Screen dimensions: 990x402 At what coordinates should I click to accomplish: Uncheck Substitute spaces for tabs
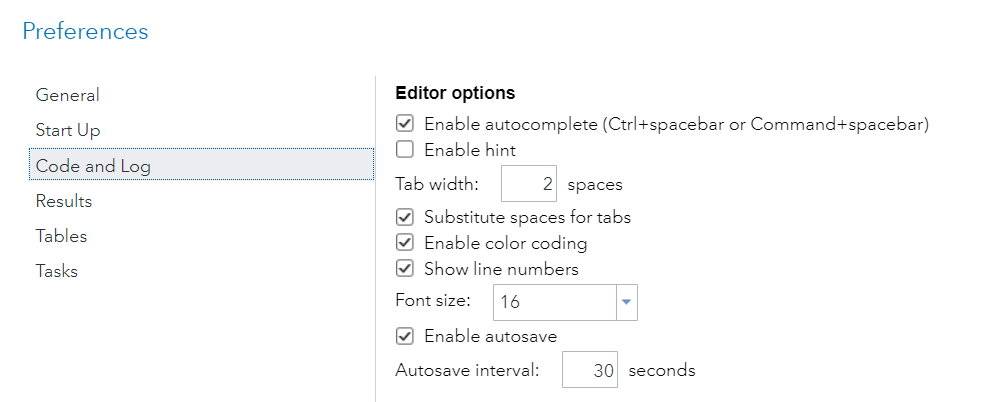click(x=405, y=217)
